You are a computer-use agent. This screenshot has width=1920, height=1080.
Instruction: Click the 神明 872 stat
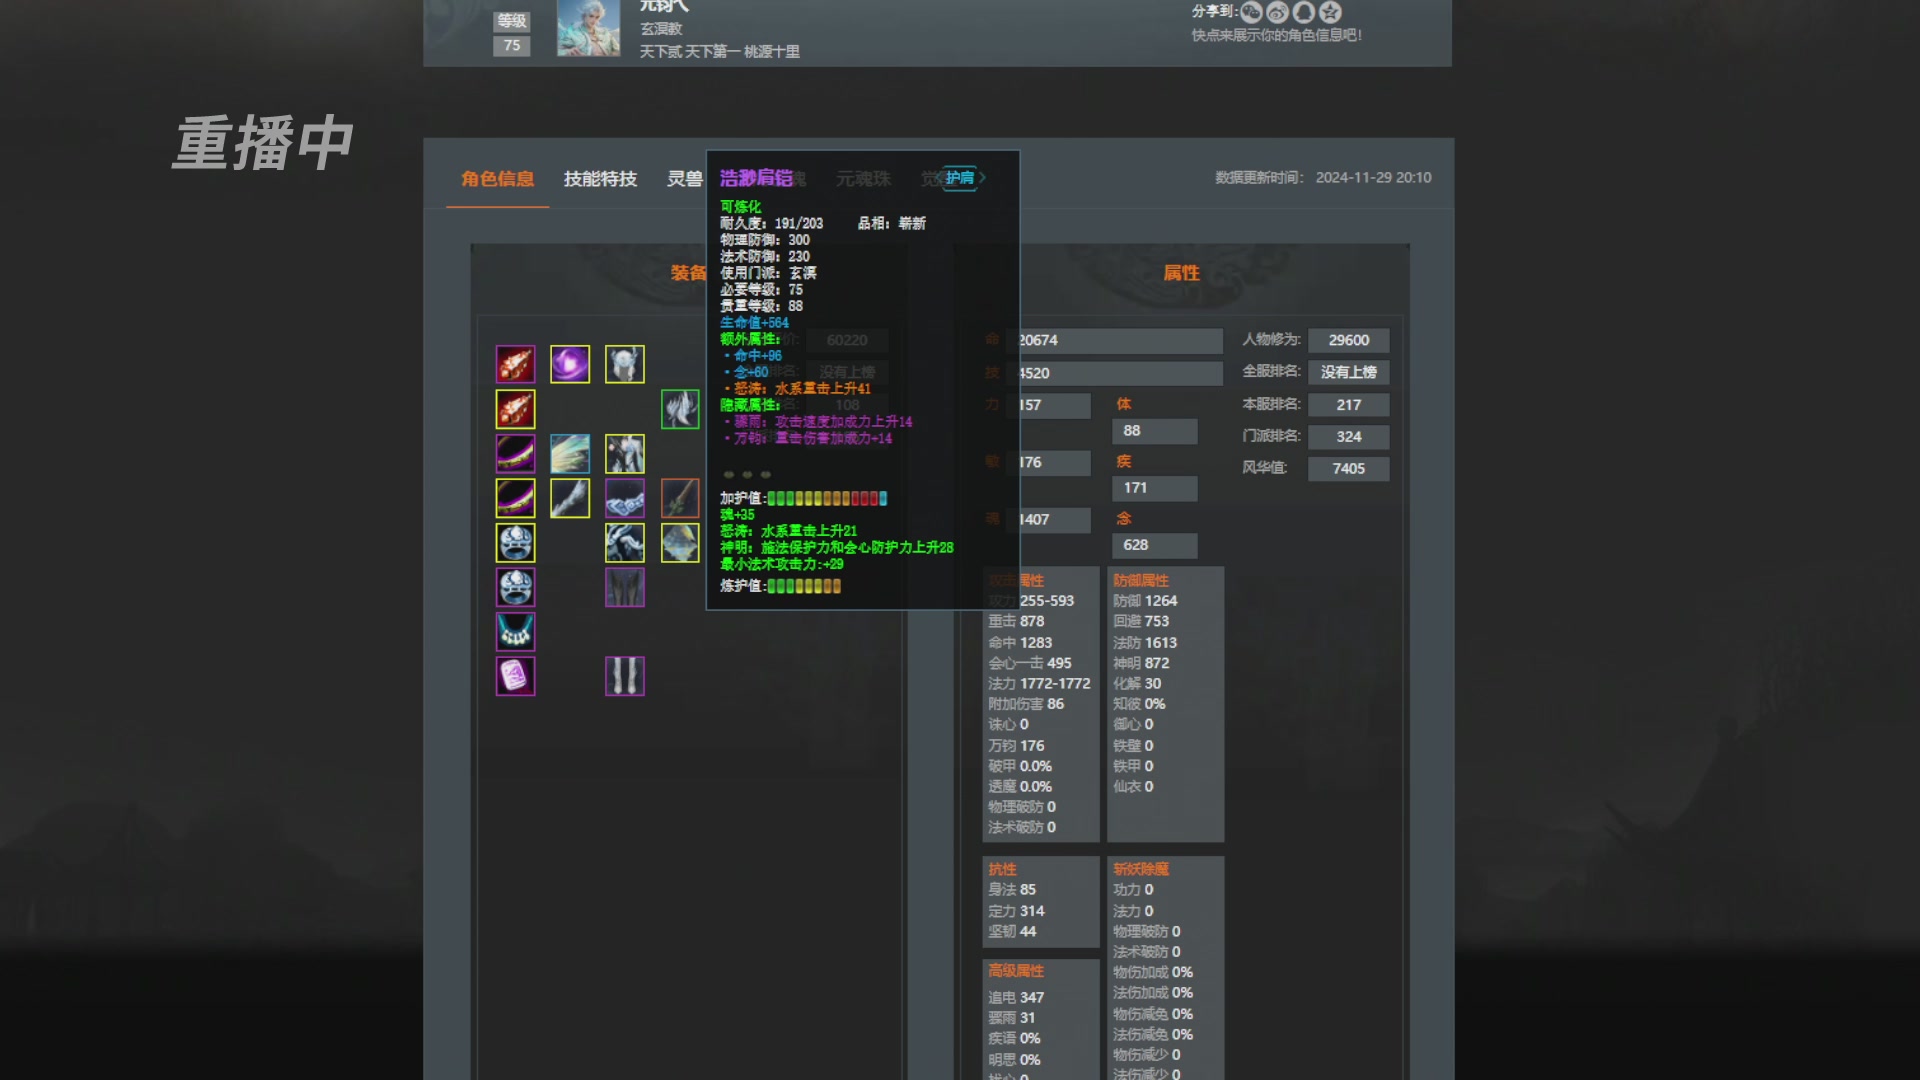(1141, 663)
